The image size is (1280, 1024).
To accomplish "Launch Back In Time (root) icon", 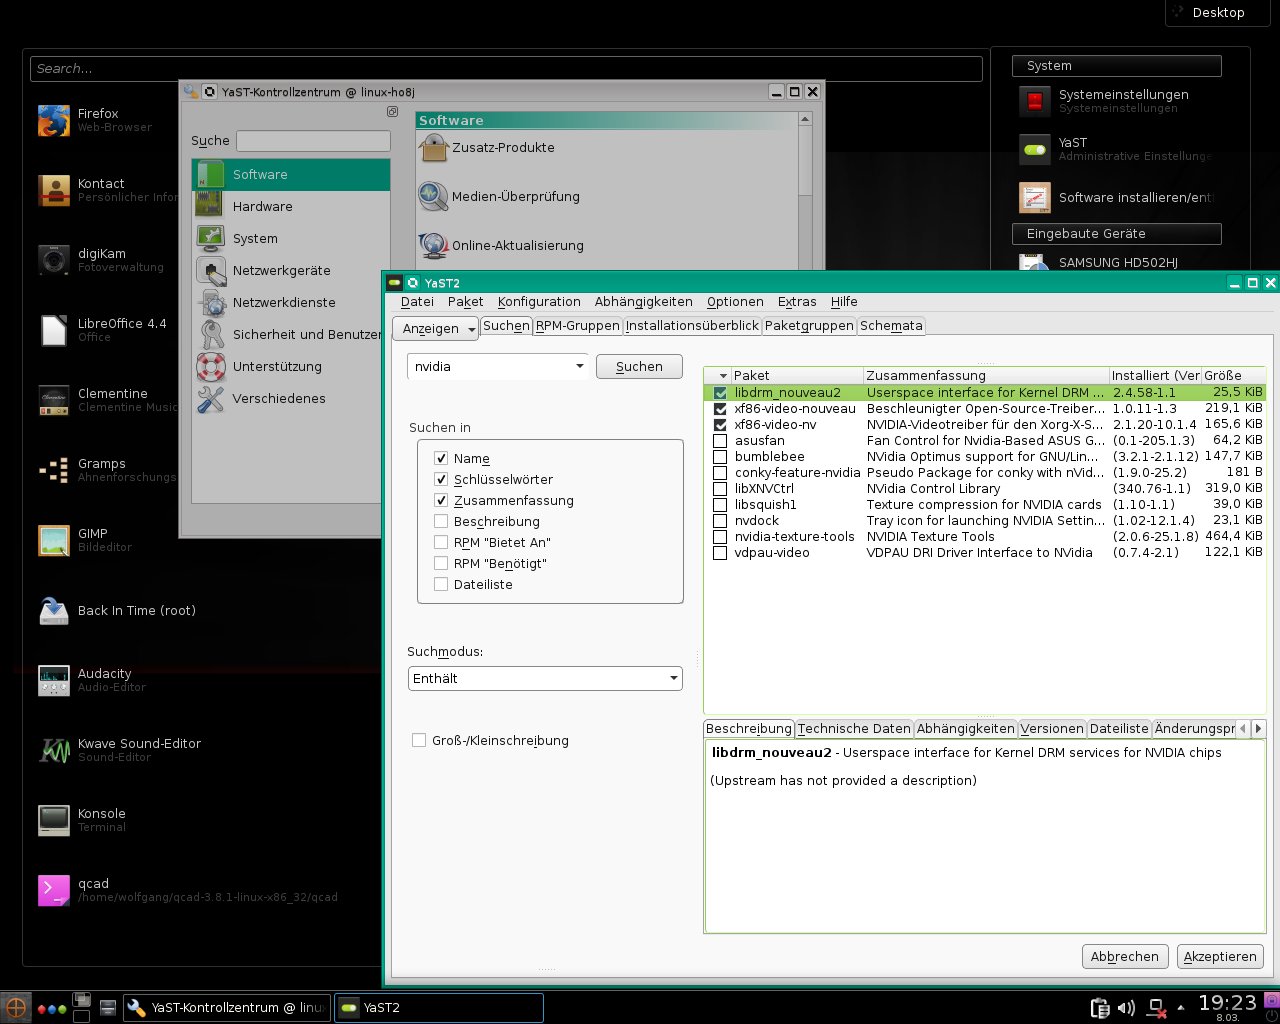I will click(x=54, y=610).
